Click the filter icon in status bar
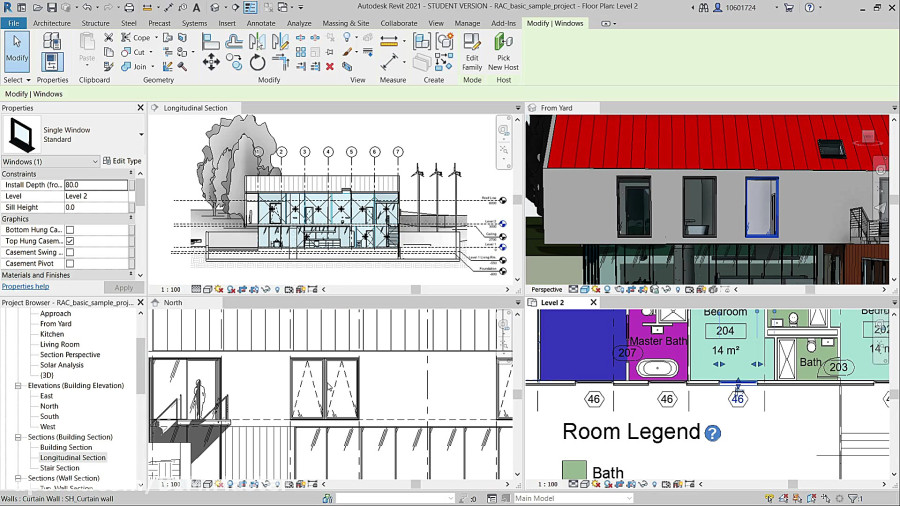This screenshot has width=900, height=506. (x=854, y=499)
